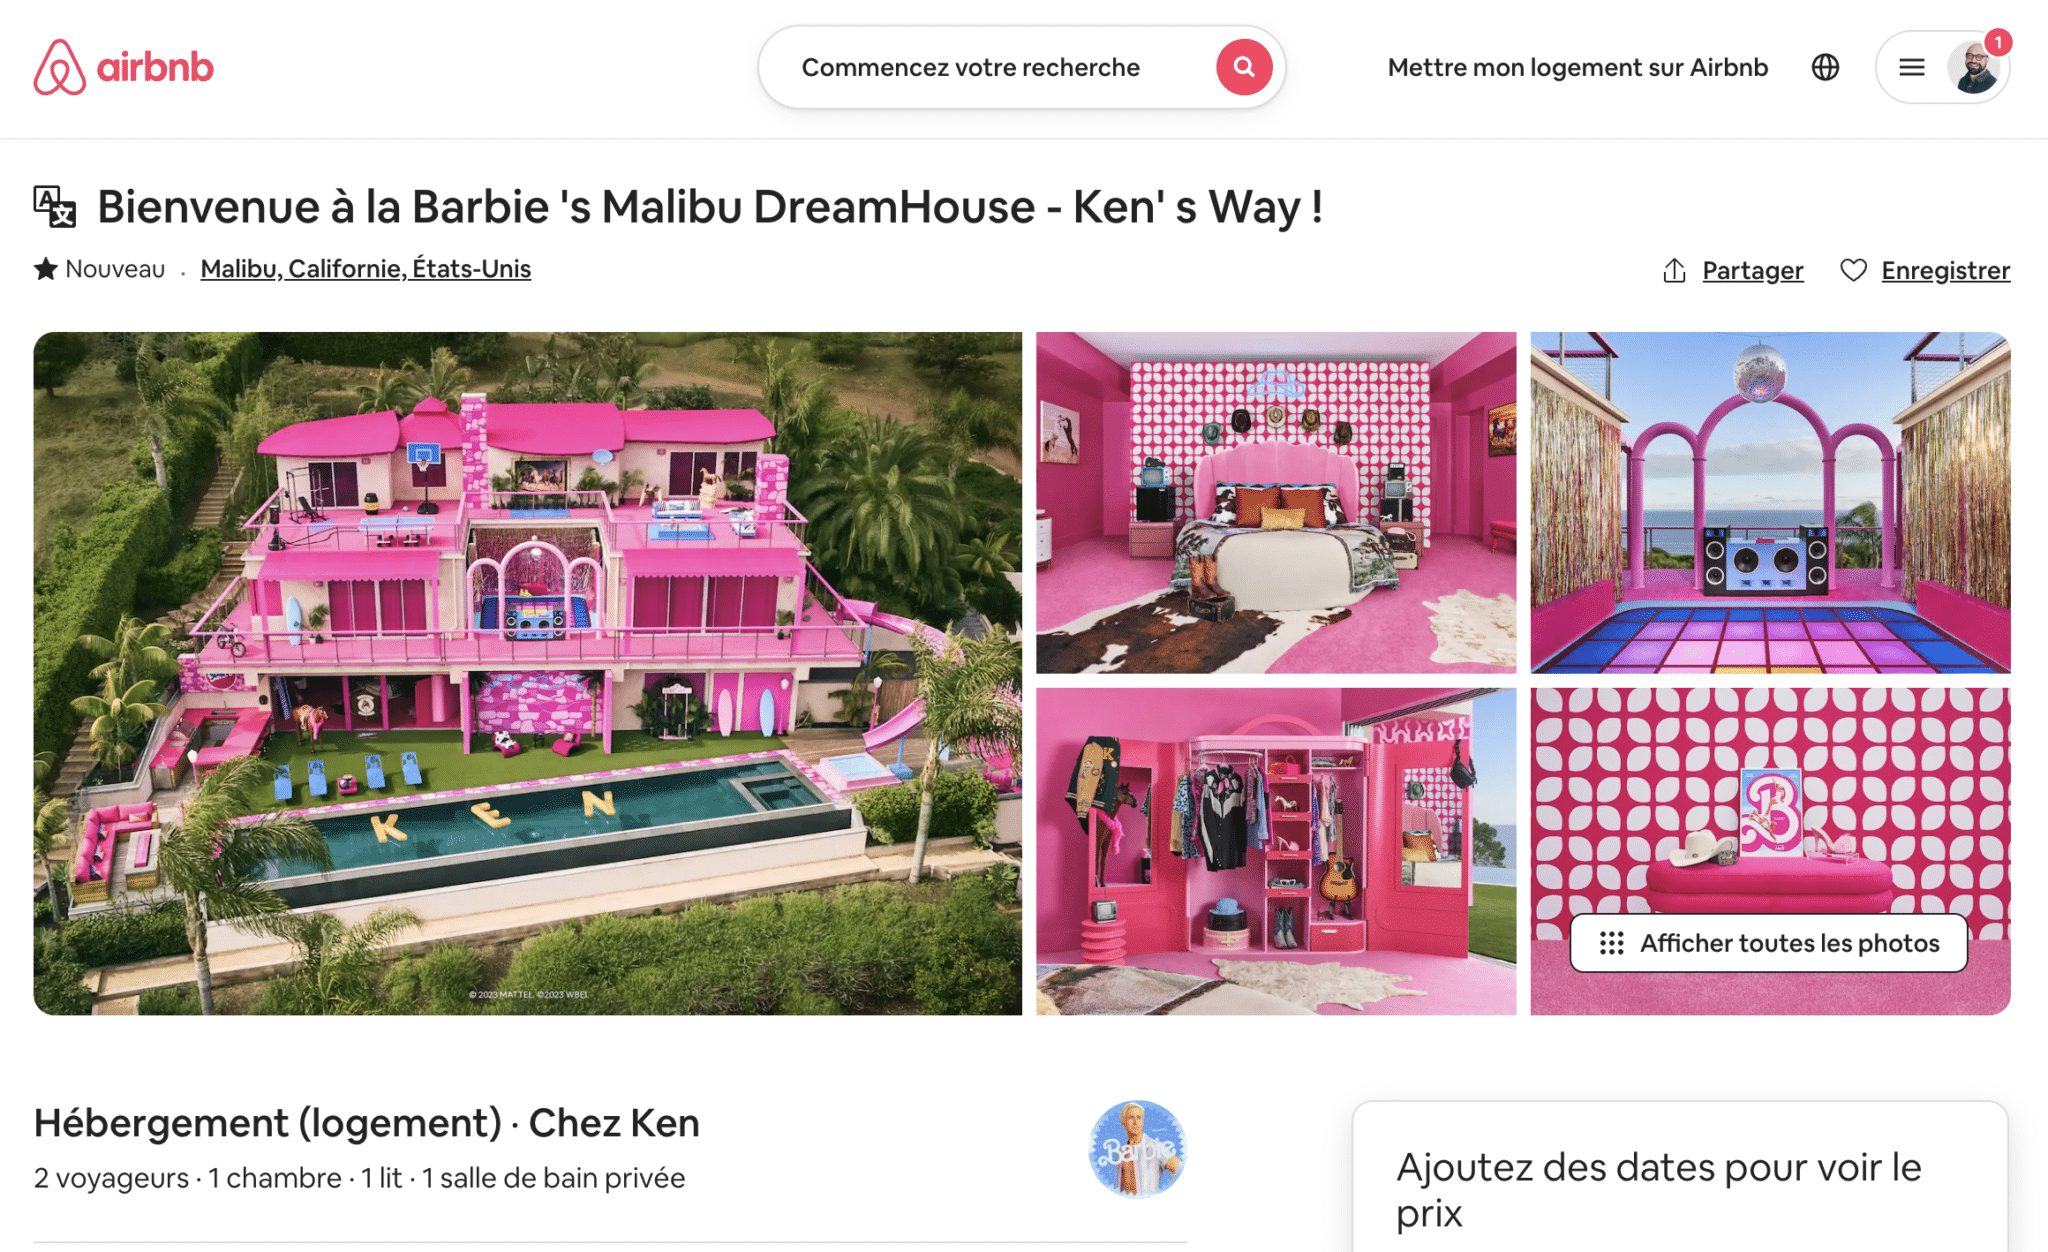Open the language globe selector
Viewport: 2048px width, 1252px height.
(1825, 67)
